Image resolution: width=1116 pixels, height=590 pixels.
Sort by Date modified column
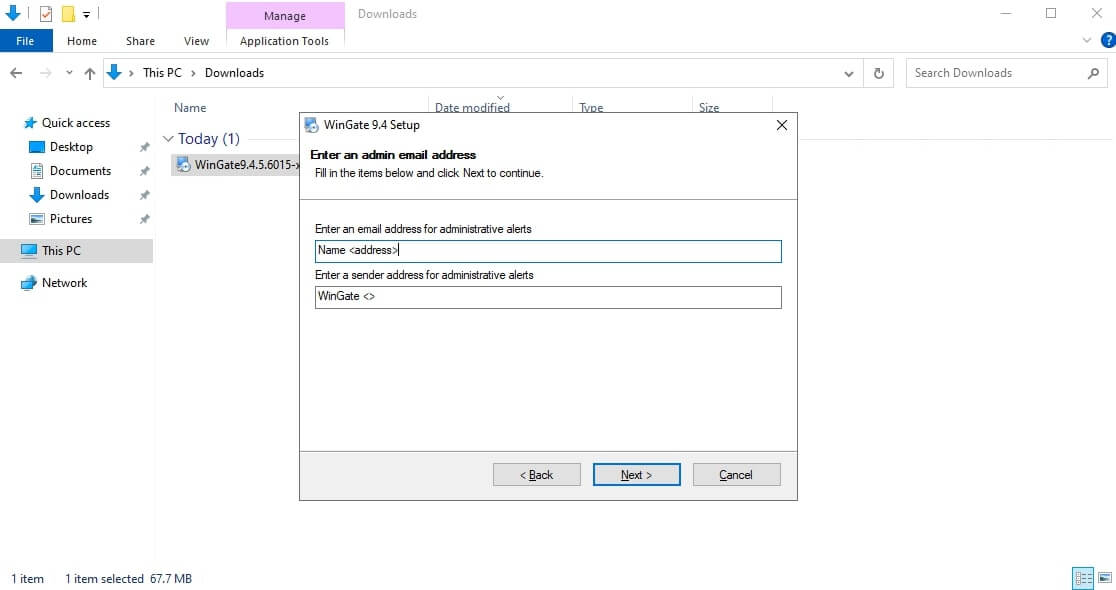[473, 107]
